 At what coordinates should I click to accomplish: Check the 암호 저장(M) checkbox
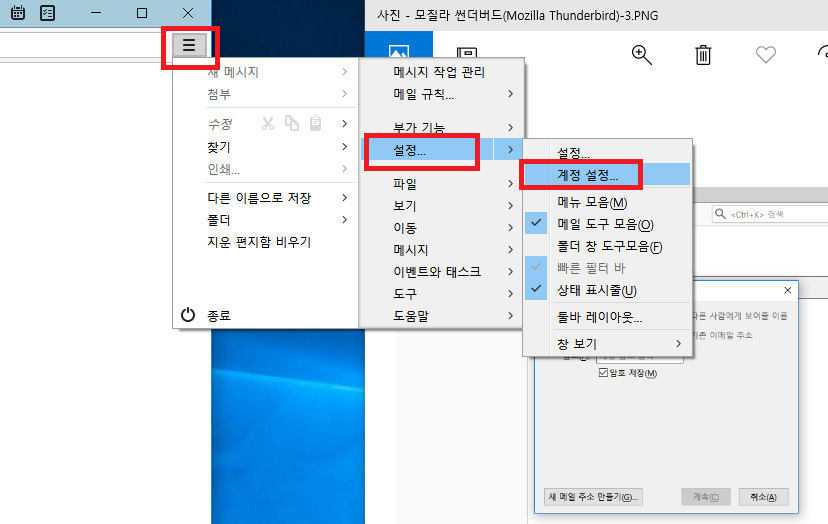[x=603, y=373]
